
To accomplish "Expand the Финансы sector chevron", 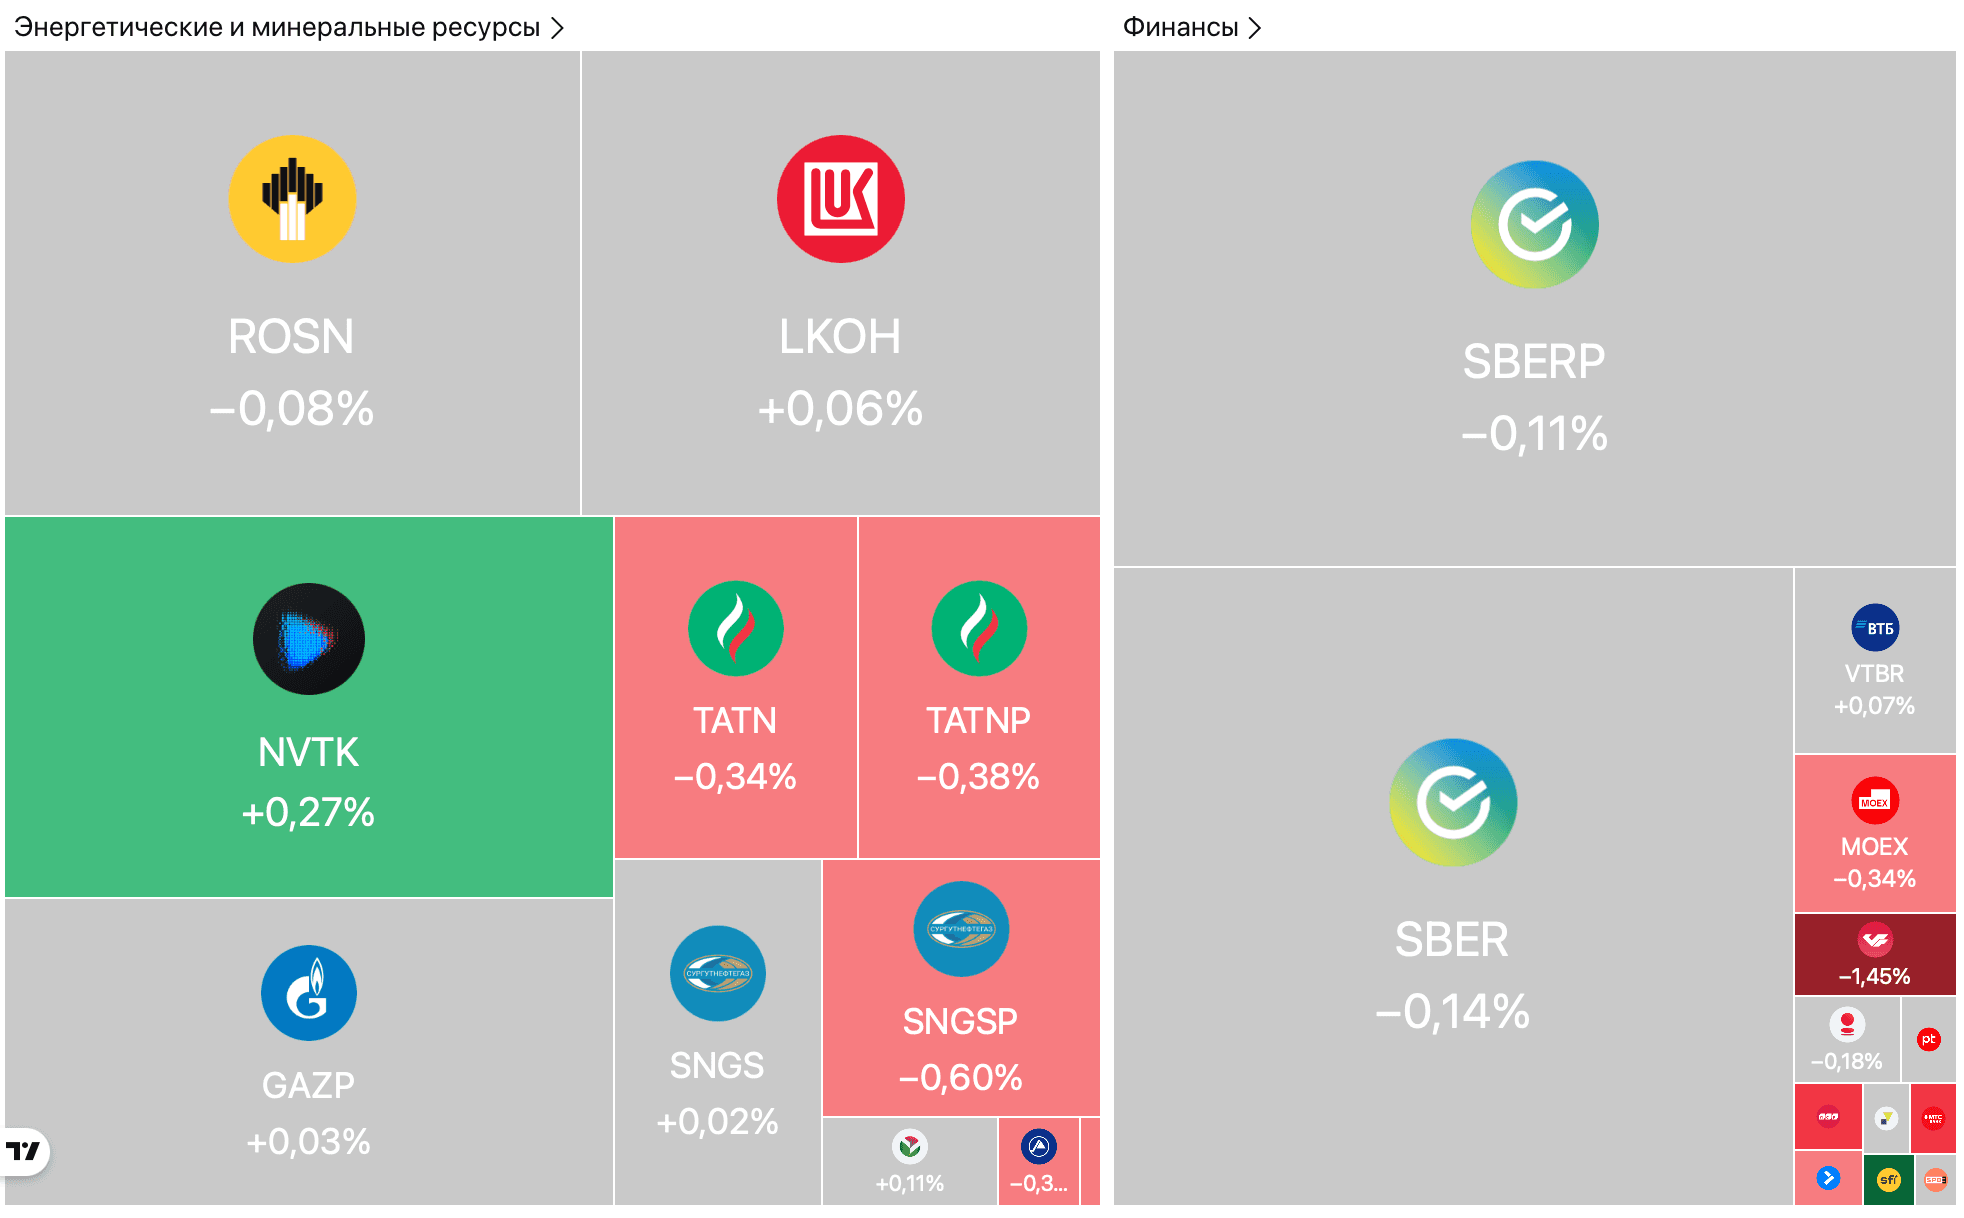I will click(x=1255, y=28).
